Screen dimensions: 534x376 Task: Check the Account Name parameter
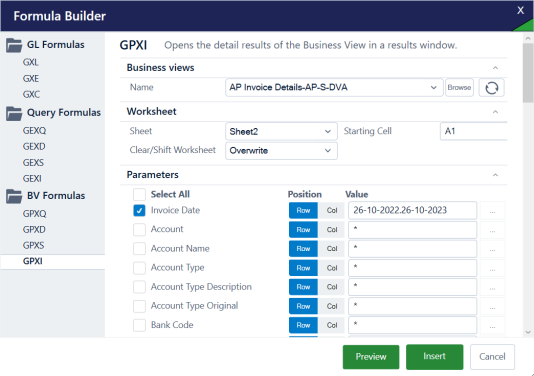(139, 249)
